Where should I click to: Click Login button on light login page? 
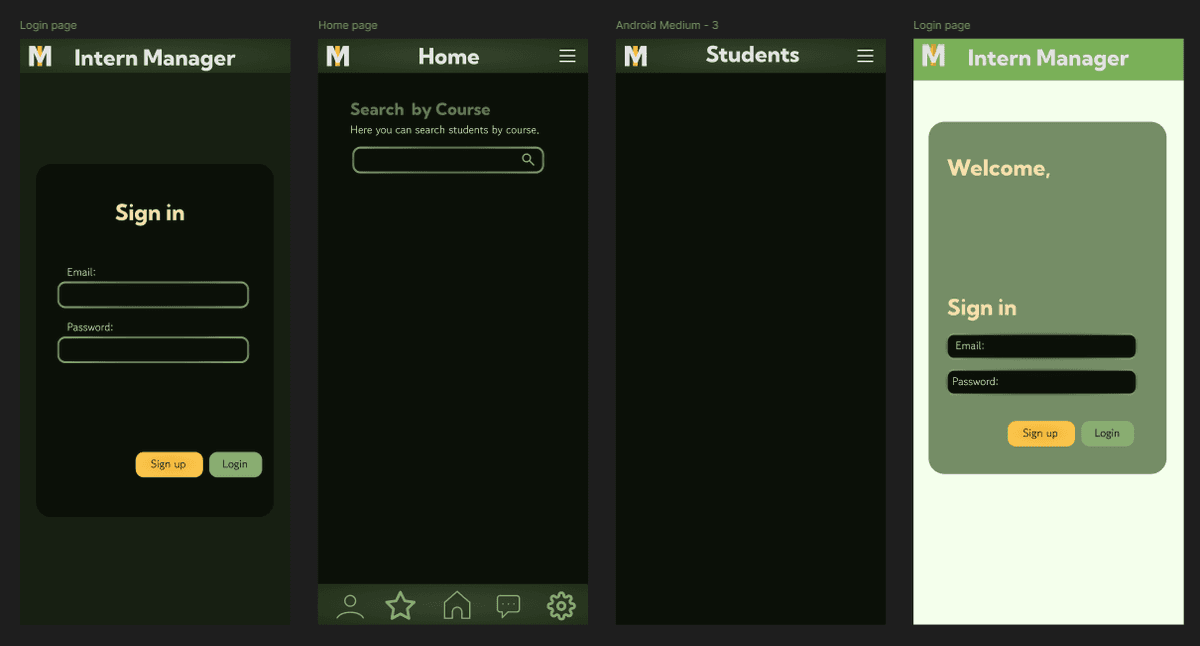[x=1107, y=433]
